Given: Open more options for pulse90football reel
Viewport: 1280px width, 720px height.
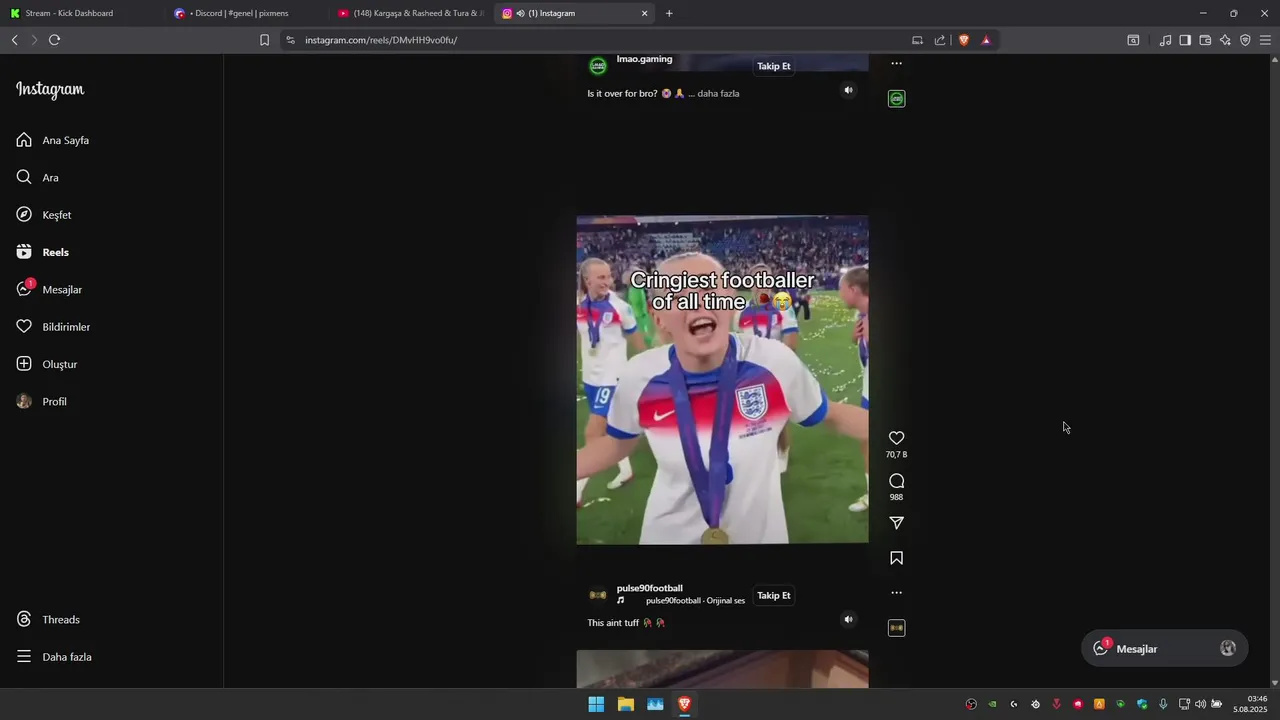Looking at the screenshot, I should pos(896,593).
